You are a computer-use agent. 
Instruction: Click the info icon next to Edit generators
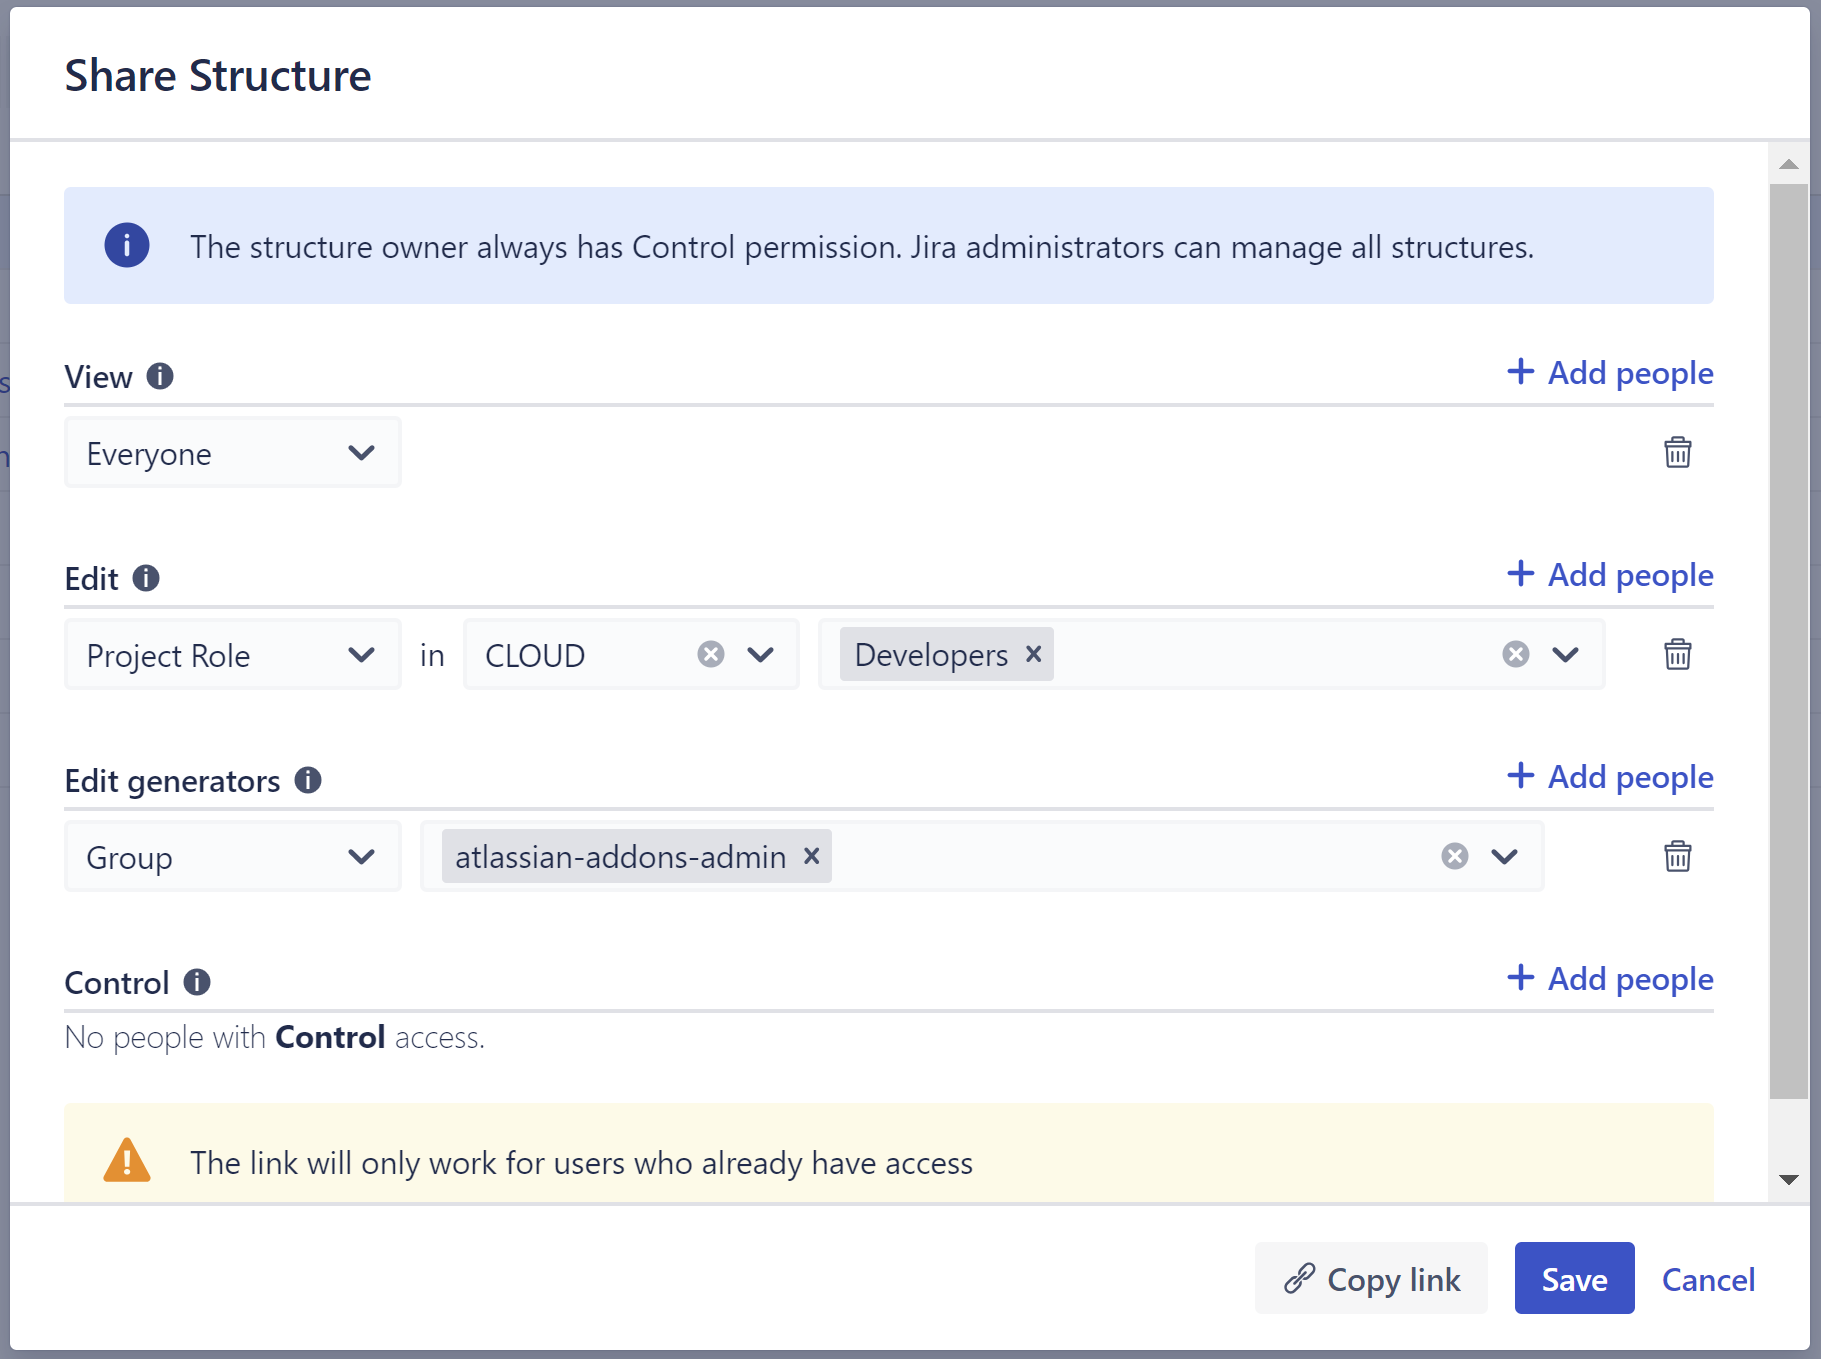click(309, 780)
